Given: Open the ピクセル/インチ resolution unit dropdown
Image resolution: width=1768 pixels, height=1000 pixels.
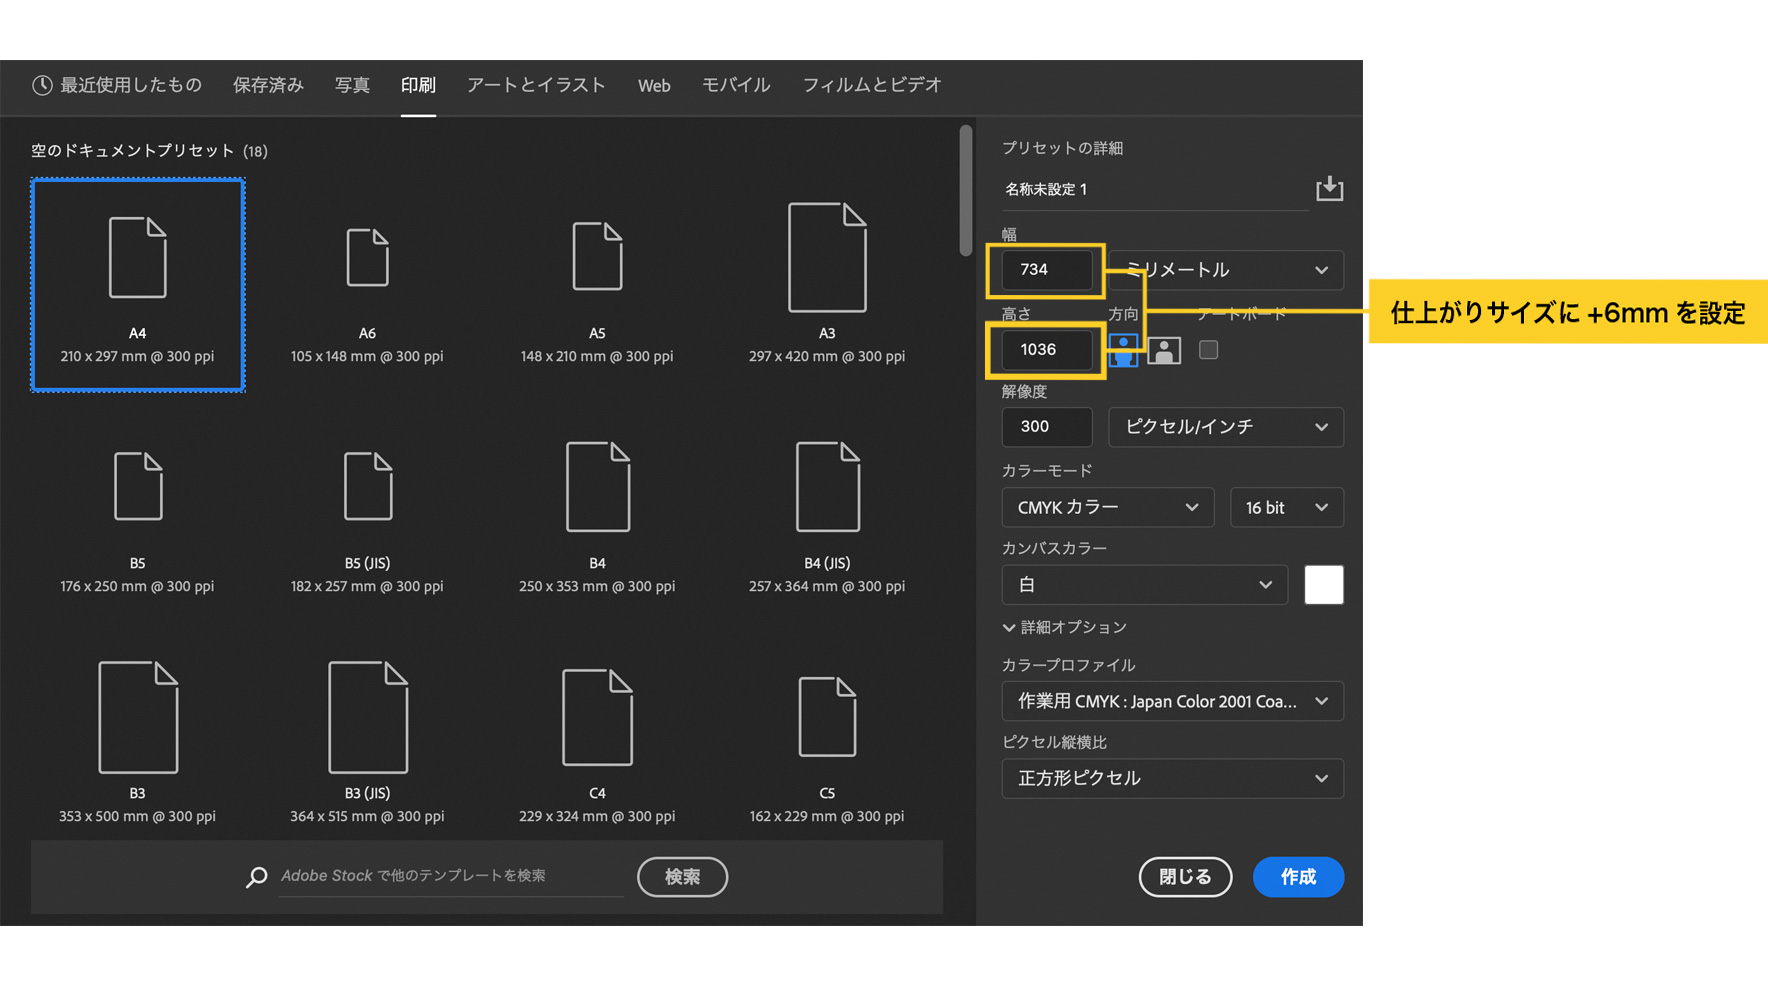Looking at the screenshot, I should pyautogui.click(x=1226, y=427).
